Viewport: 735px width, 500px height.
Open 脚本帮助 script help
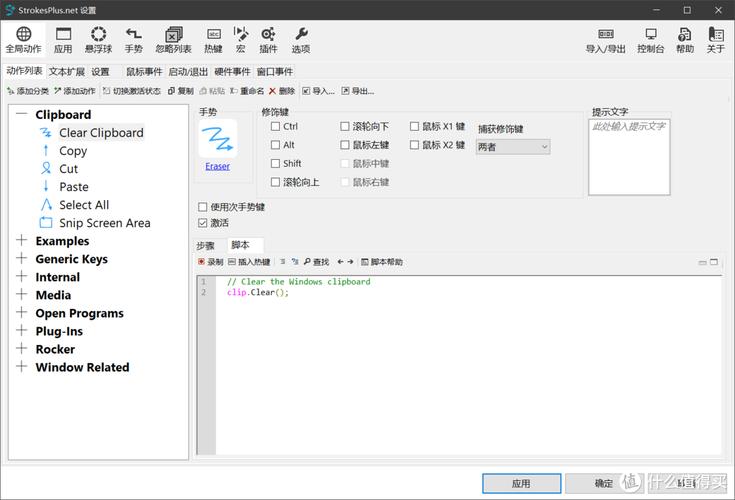point(382,262)
